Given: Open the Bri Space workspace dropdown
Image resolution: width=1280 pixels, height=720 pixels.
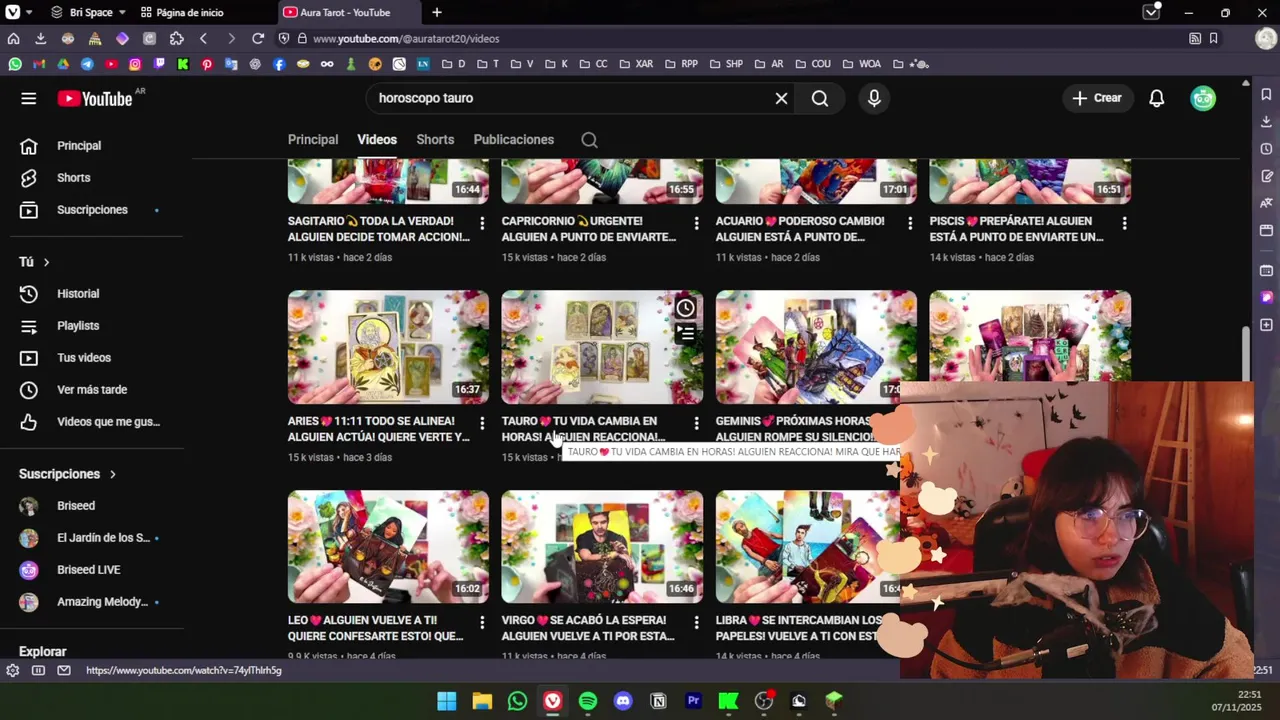Looking at the screenshot, I should point(88,12).
